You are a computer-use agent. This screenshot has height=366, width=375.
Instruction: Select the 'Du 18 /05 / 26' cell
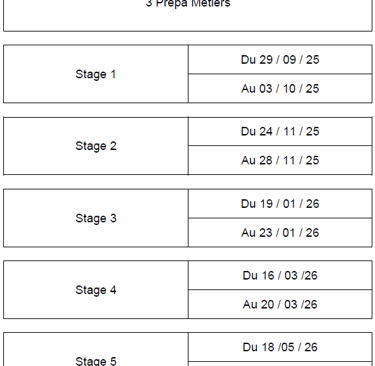tap(280, 347)
